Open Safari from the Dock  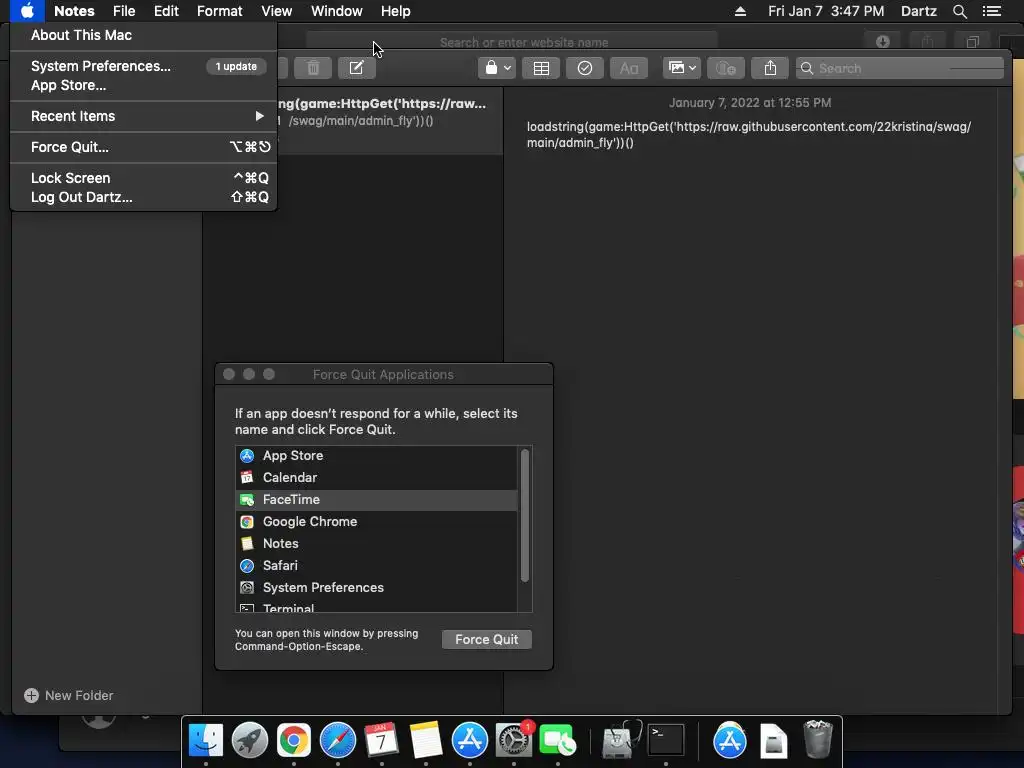338,741
